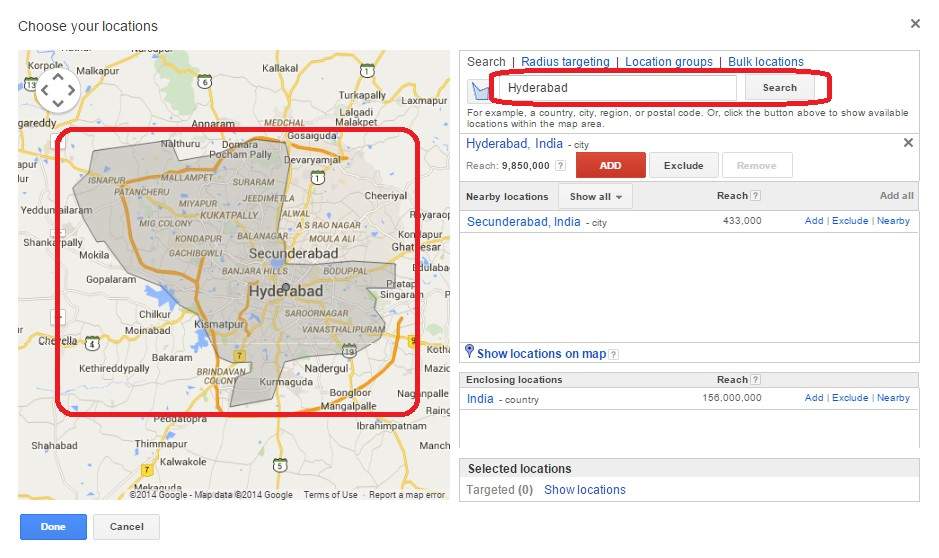Select the Bulk locations tab
939x558 pixels.
point(765,62)
